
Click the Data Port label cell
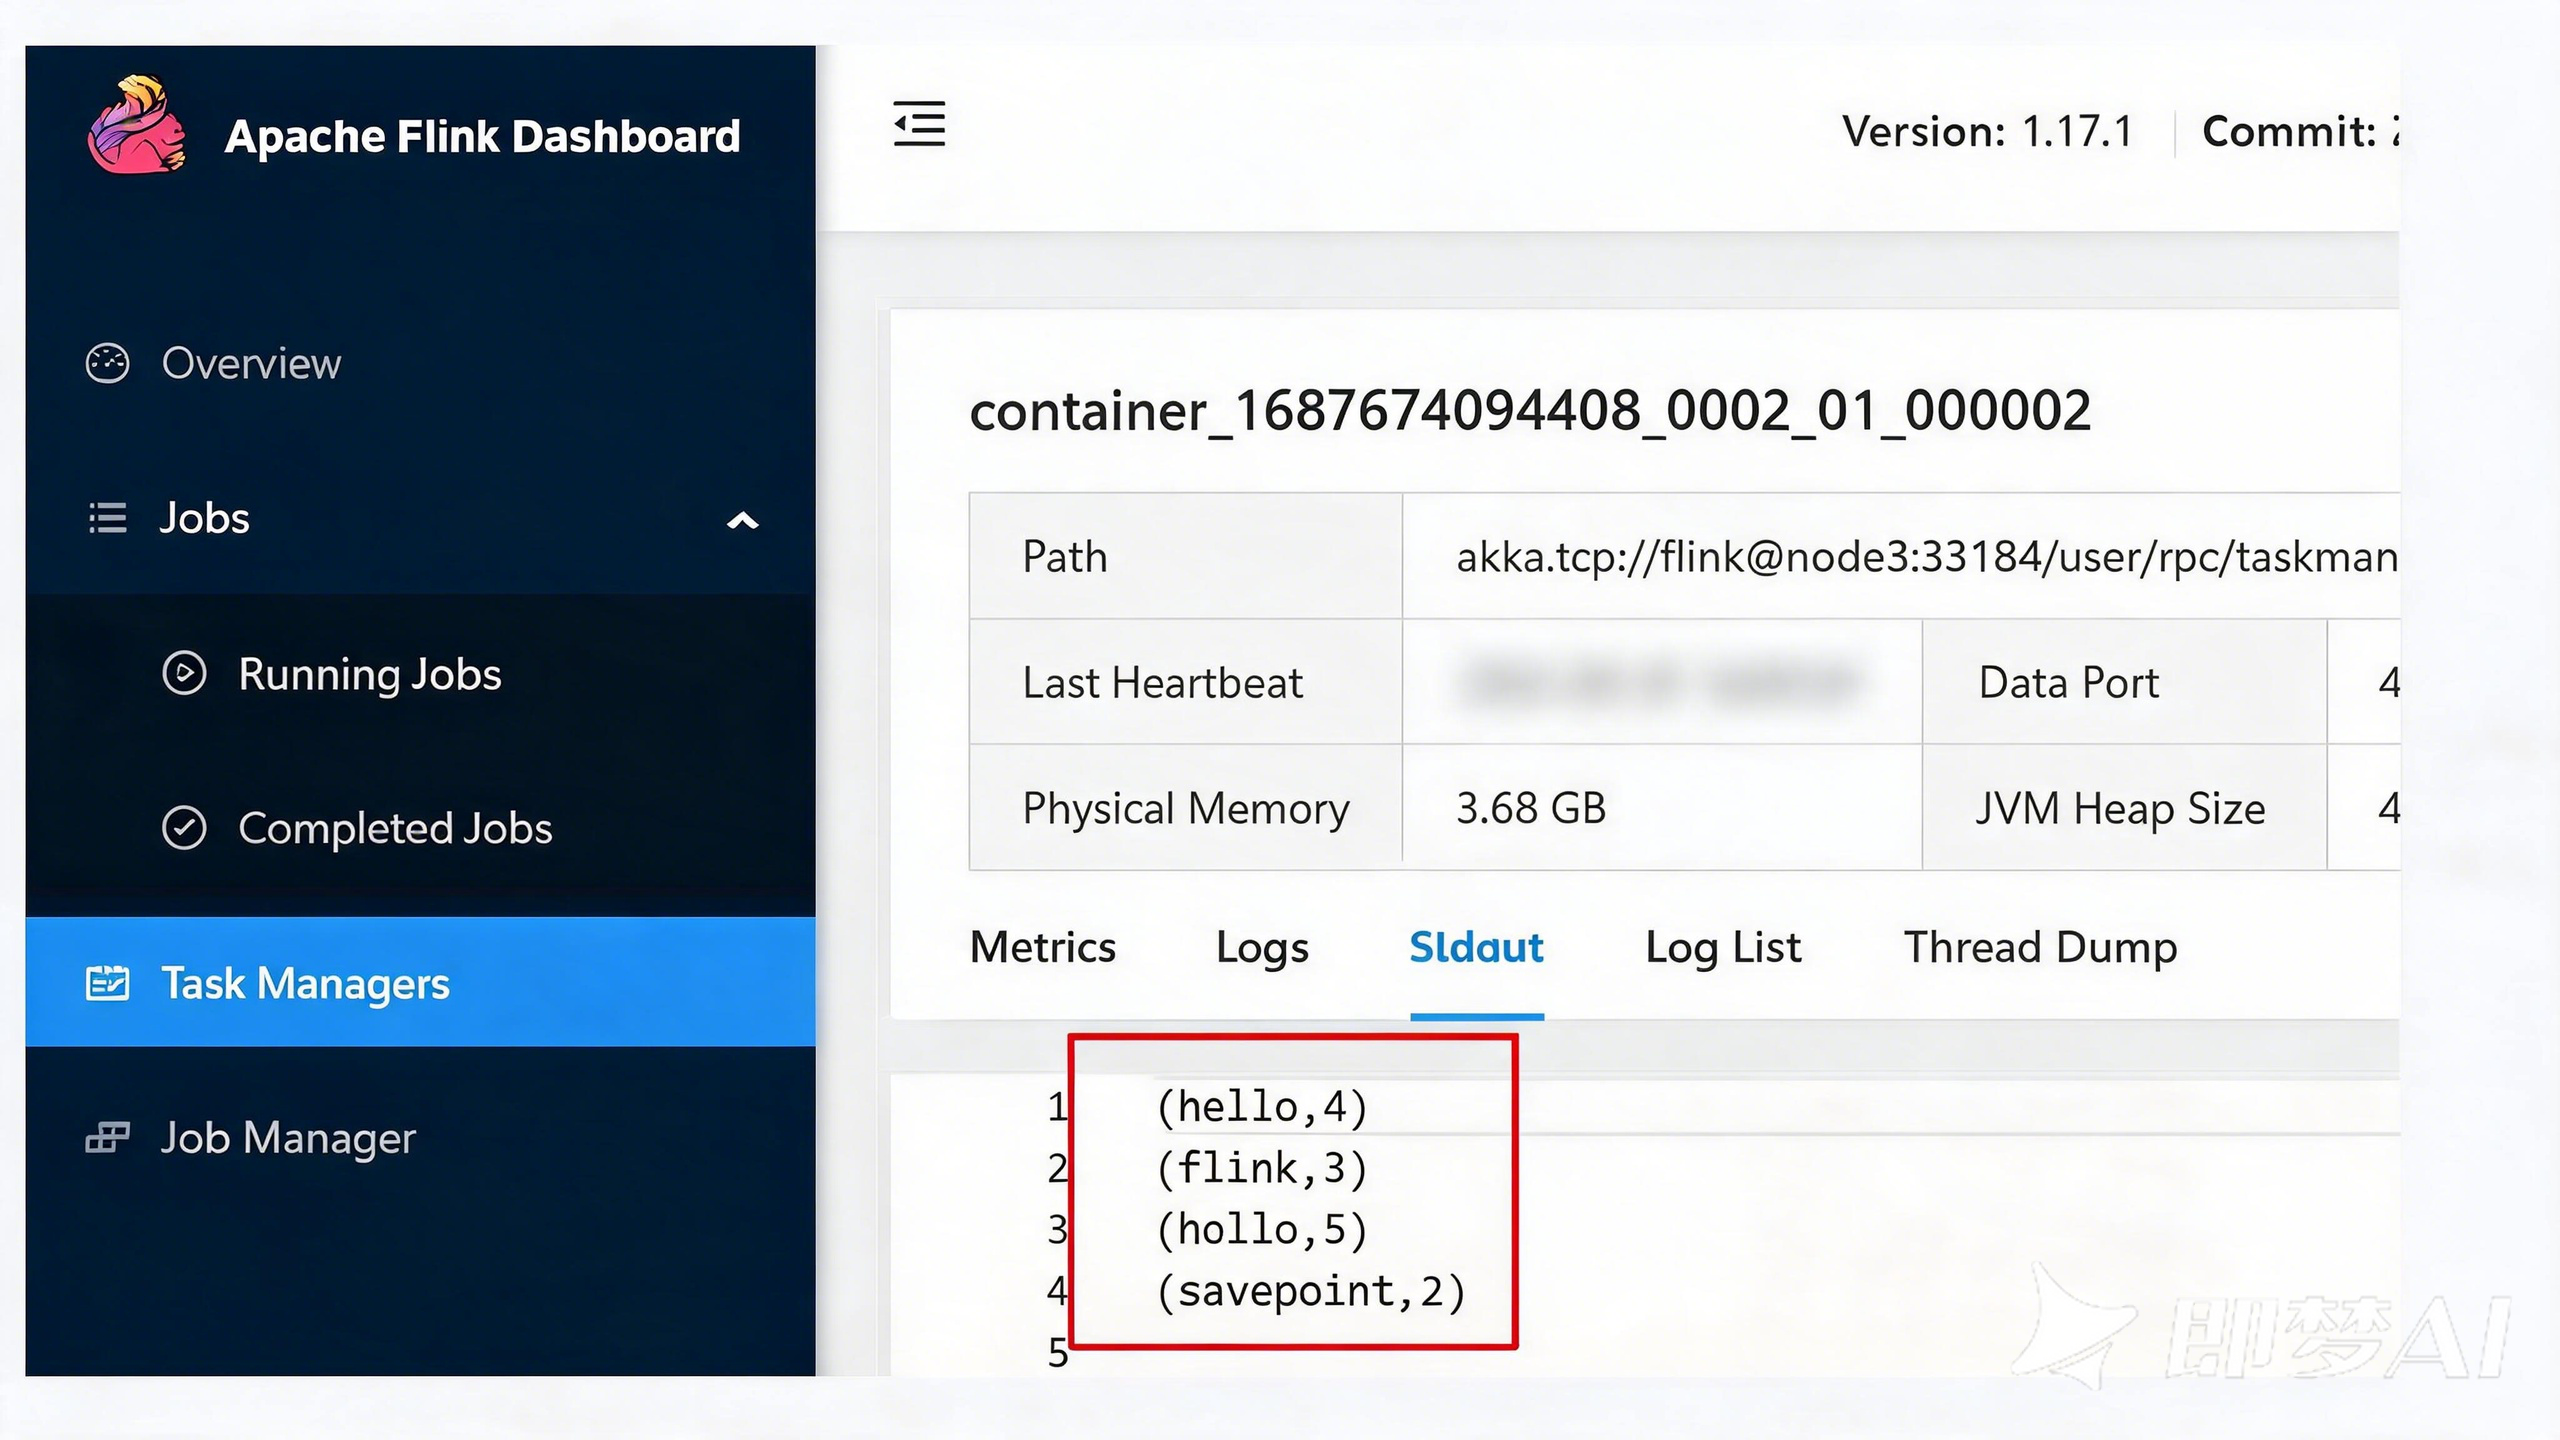[2125, 682]
